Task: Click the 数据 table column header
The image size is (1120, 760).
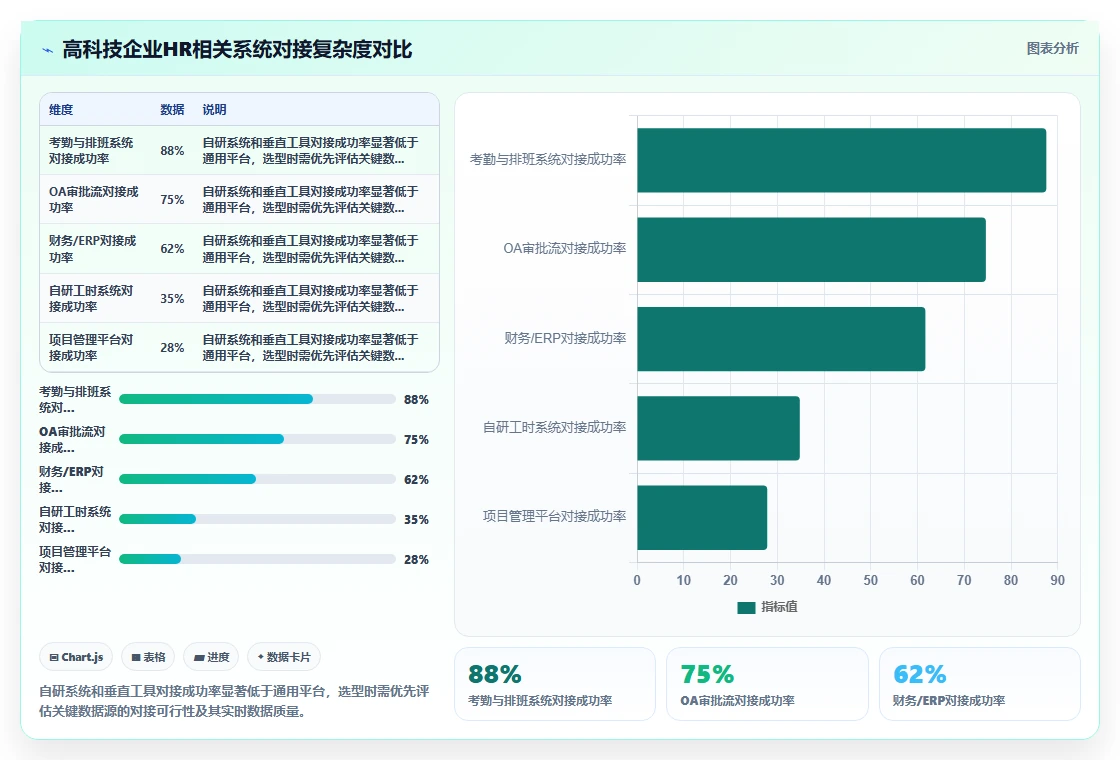Action: coord(172,110)
